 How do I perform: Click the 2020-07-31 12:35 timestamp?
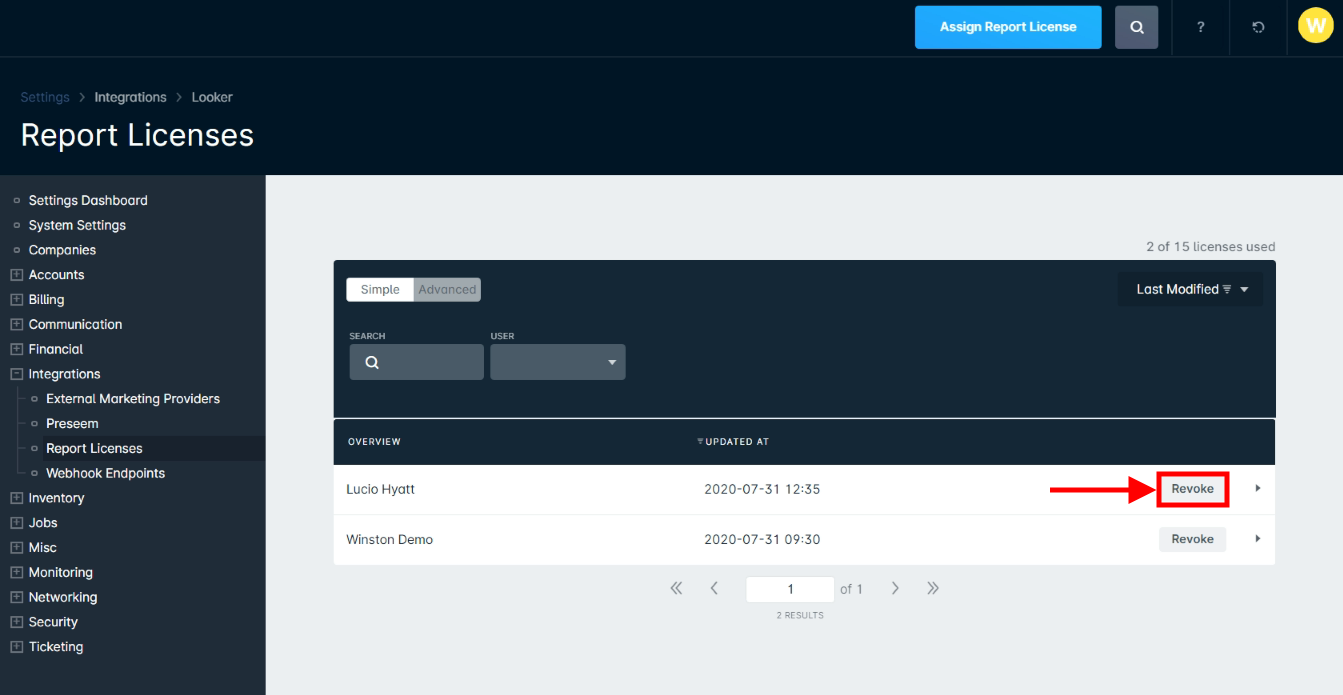click(x=762, y=490)
